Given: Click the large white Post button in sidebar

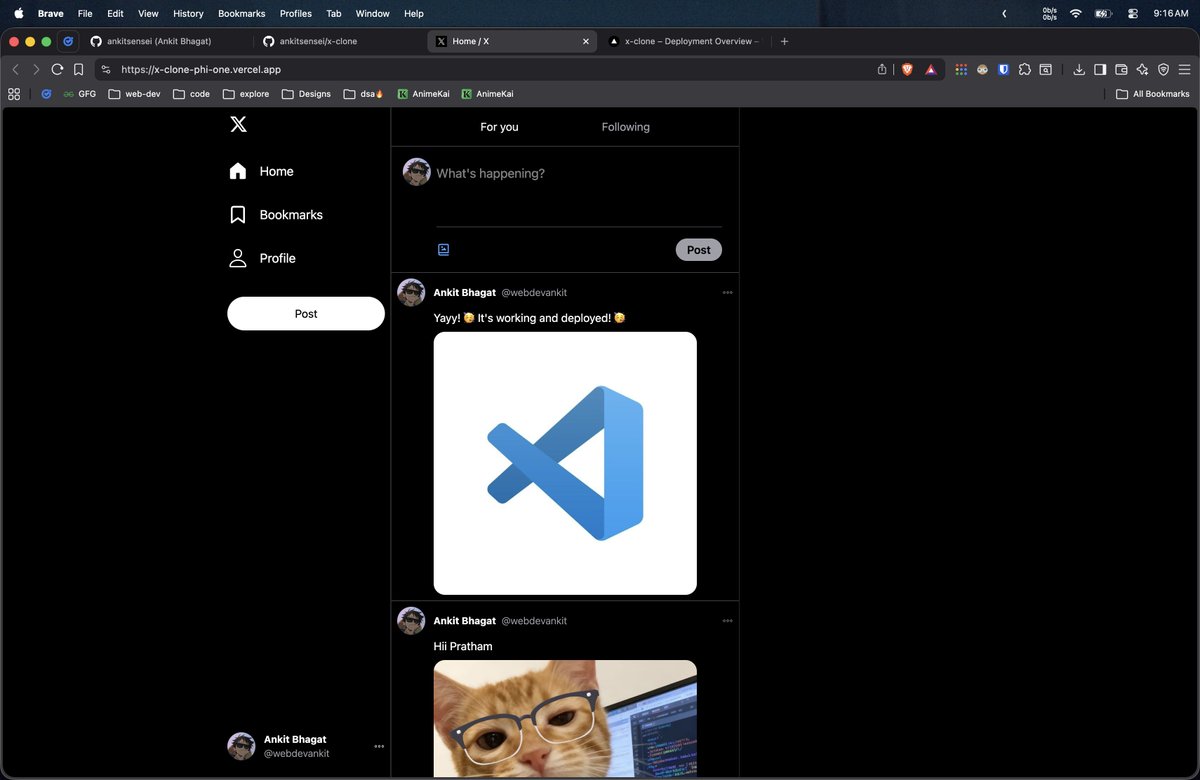Looking at the screenshot, I should [x=306, y=314].
